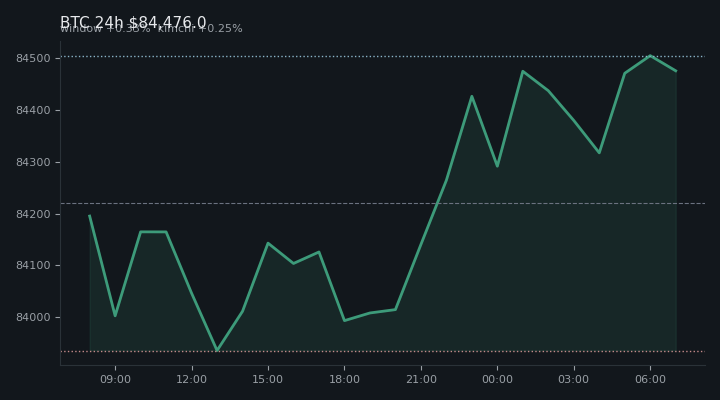
Task: Click the 00:00 time axis label
Action: (x=497, y=379)
